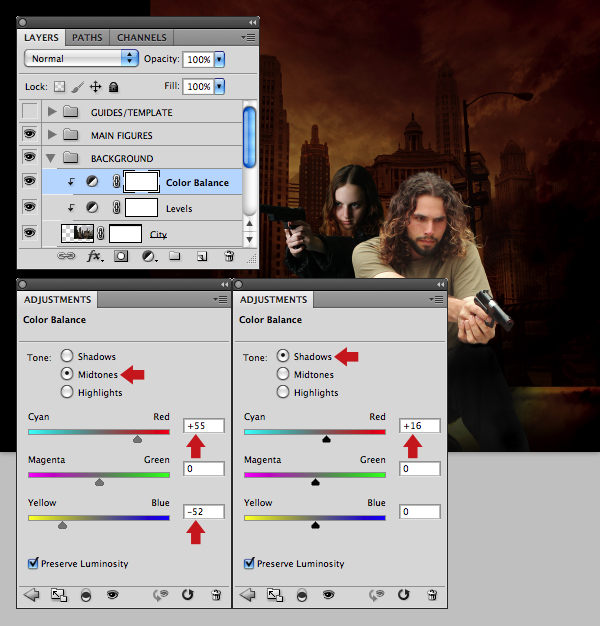
Task: Expand the GUIDES/TEMPLATE group
Action: [52, 112]
